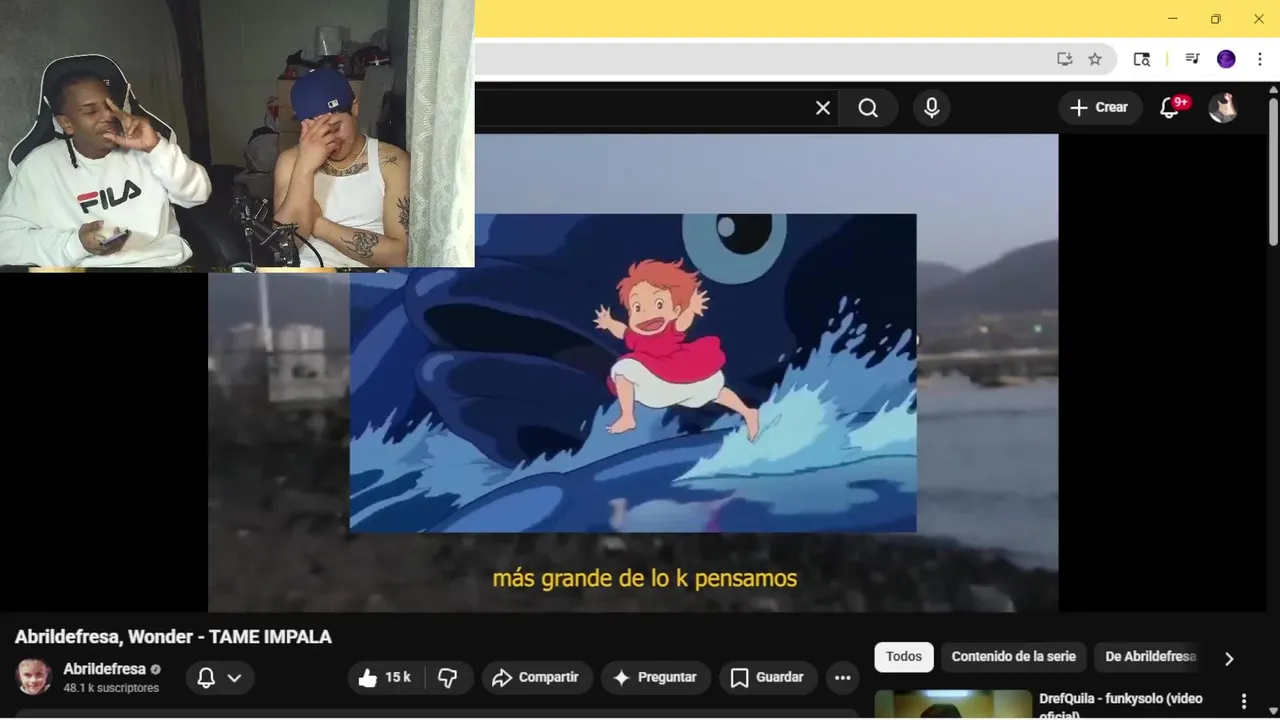Image resolution: width=1280 pixels, height=720 pixels.
Task: Open options menu for DrefQuila video
Action: point(1244,702)
